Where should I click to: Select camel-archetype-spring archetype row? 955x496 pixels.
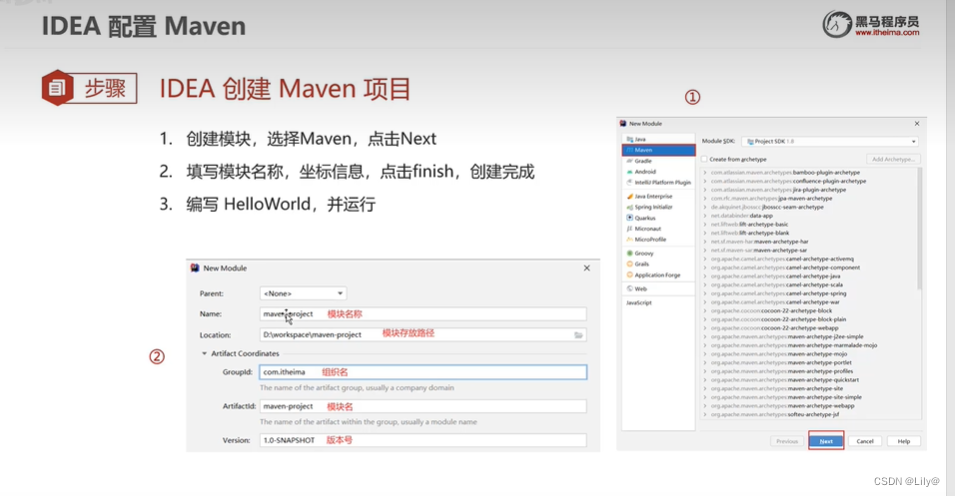point(810,294)
